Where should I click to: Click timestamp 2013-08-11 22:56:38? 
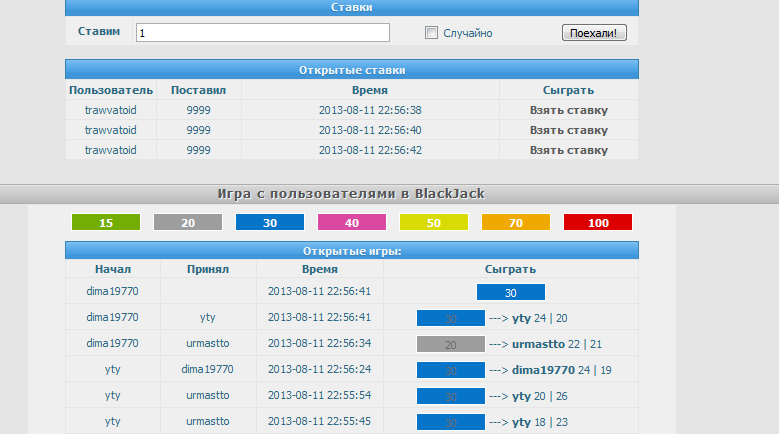coord(370,110)
